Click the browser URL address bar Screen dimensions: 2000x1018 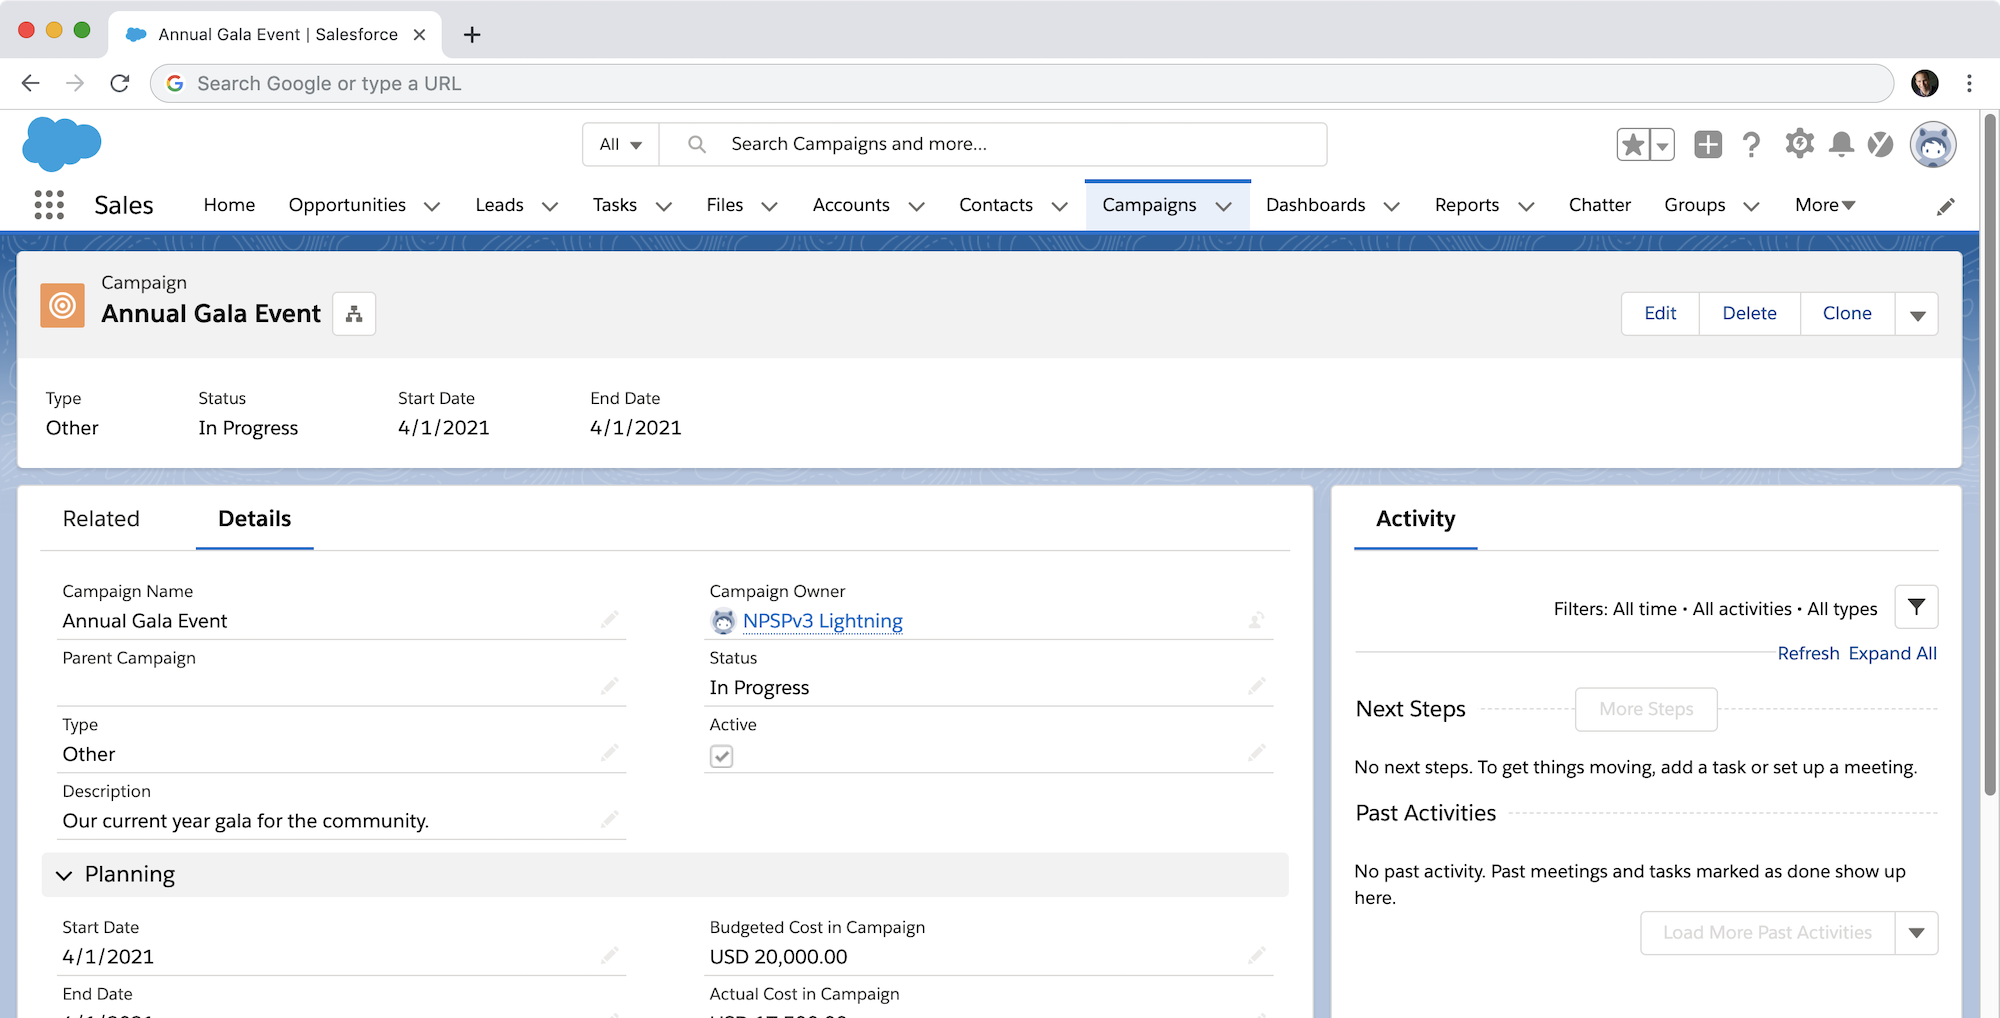click(x=1022, y=83)
